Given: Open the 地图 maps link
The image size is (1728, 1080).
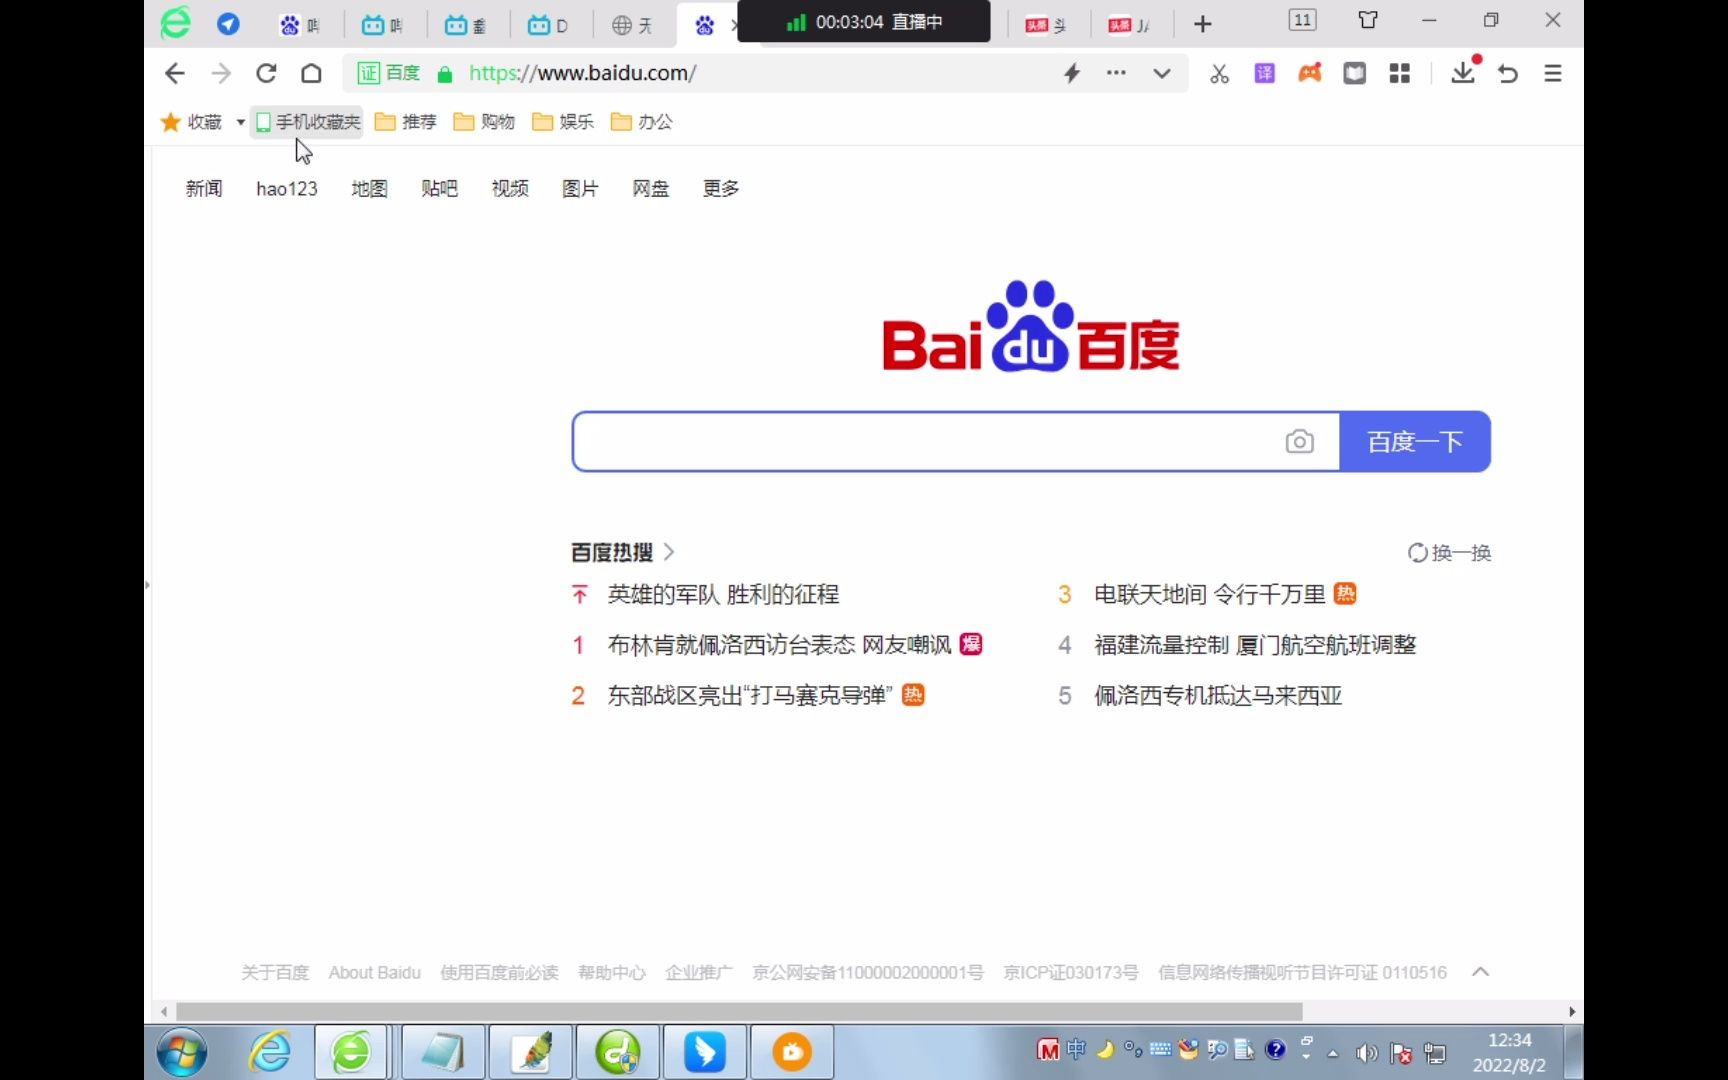Looking at the screenshot, I should point(369,188).
